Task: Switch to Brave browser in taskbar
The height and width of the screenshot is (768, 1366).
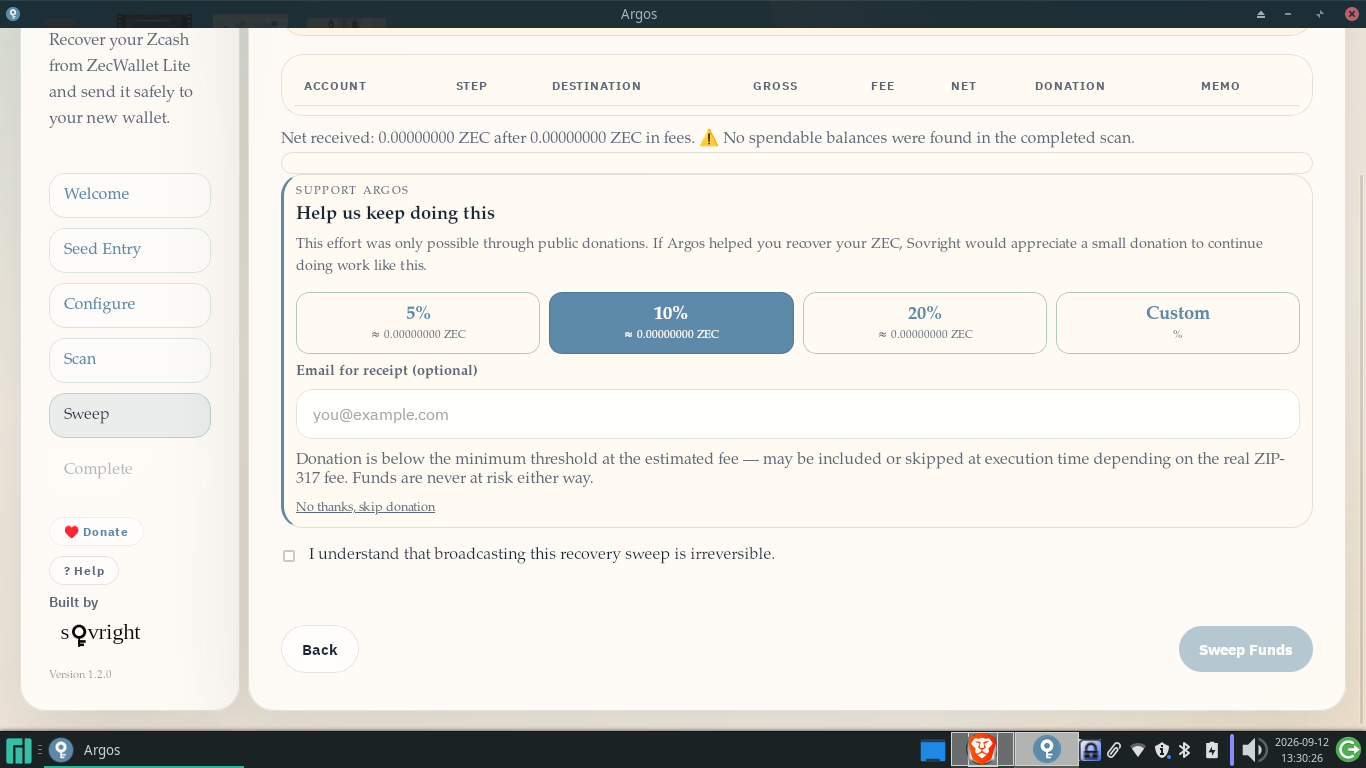Action: pyautogui.click(x=982, y=749)
